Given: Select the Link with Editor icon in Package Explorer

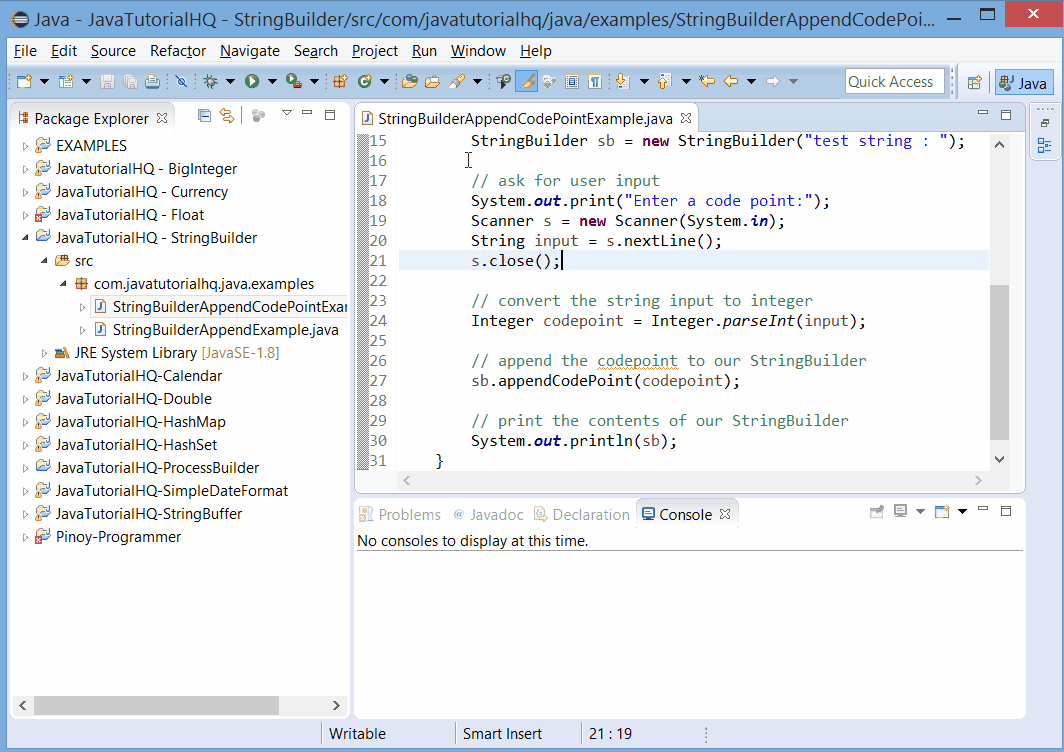Looking at the screenshot, I should (x=227, y=115).
